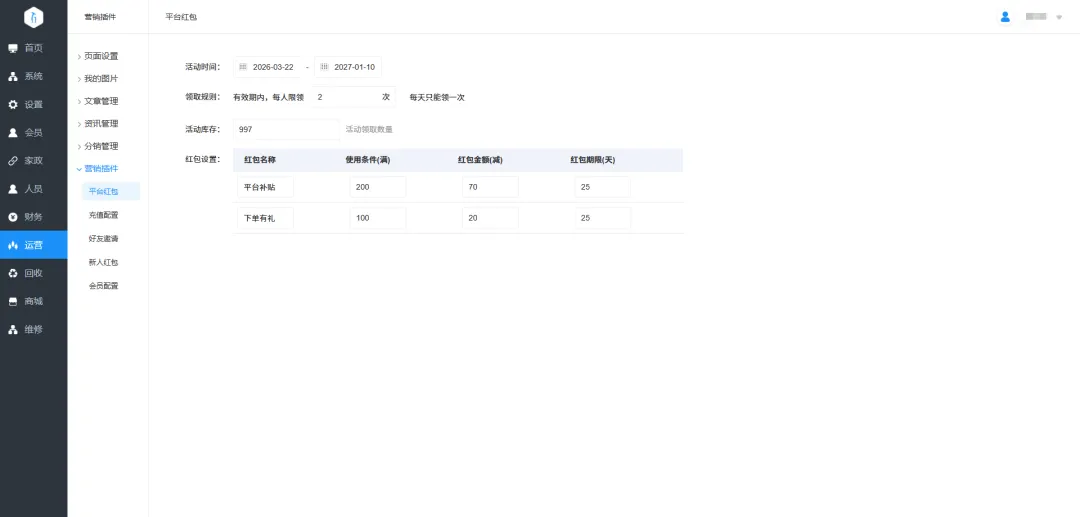The height and width of the screenshot is (517, 1080).
Task: Go to 好友邀请 page
Action: coord(103,239)
